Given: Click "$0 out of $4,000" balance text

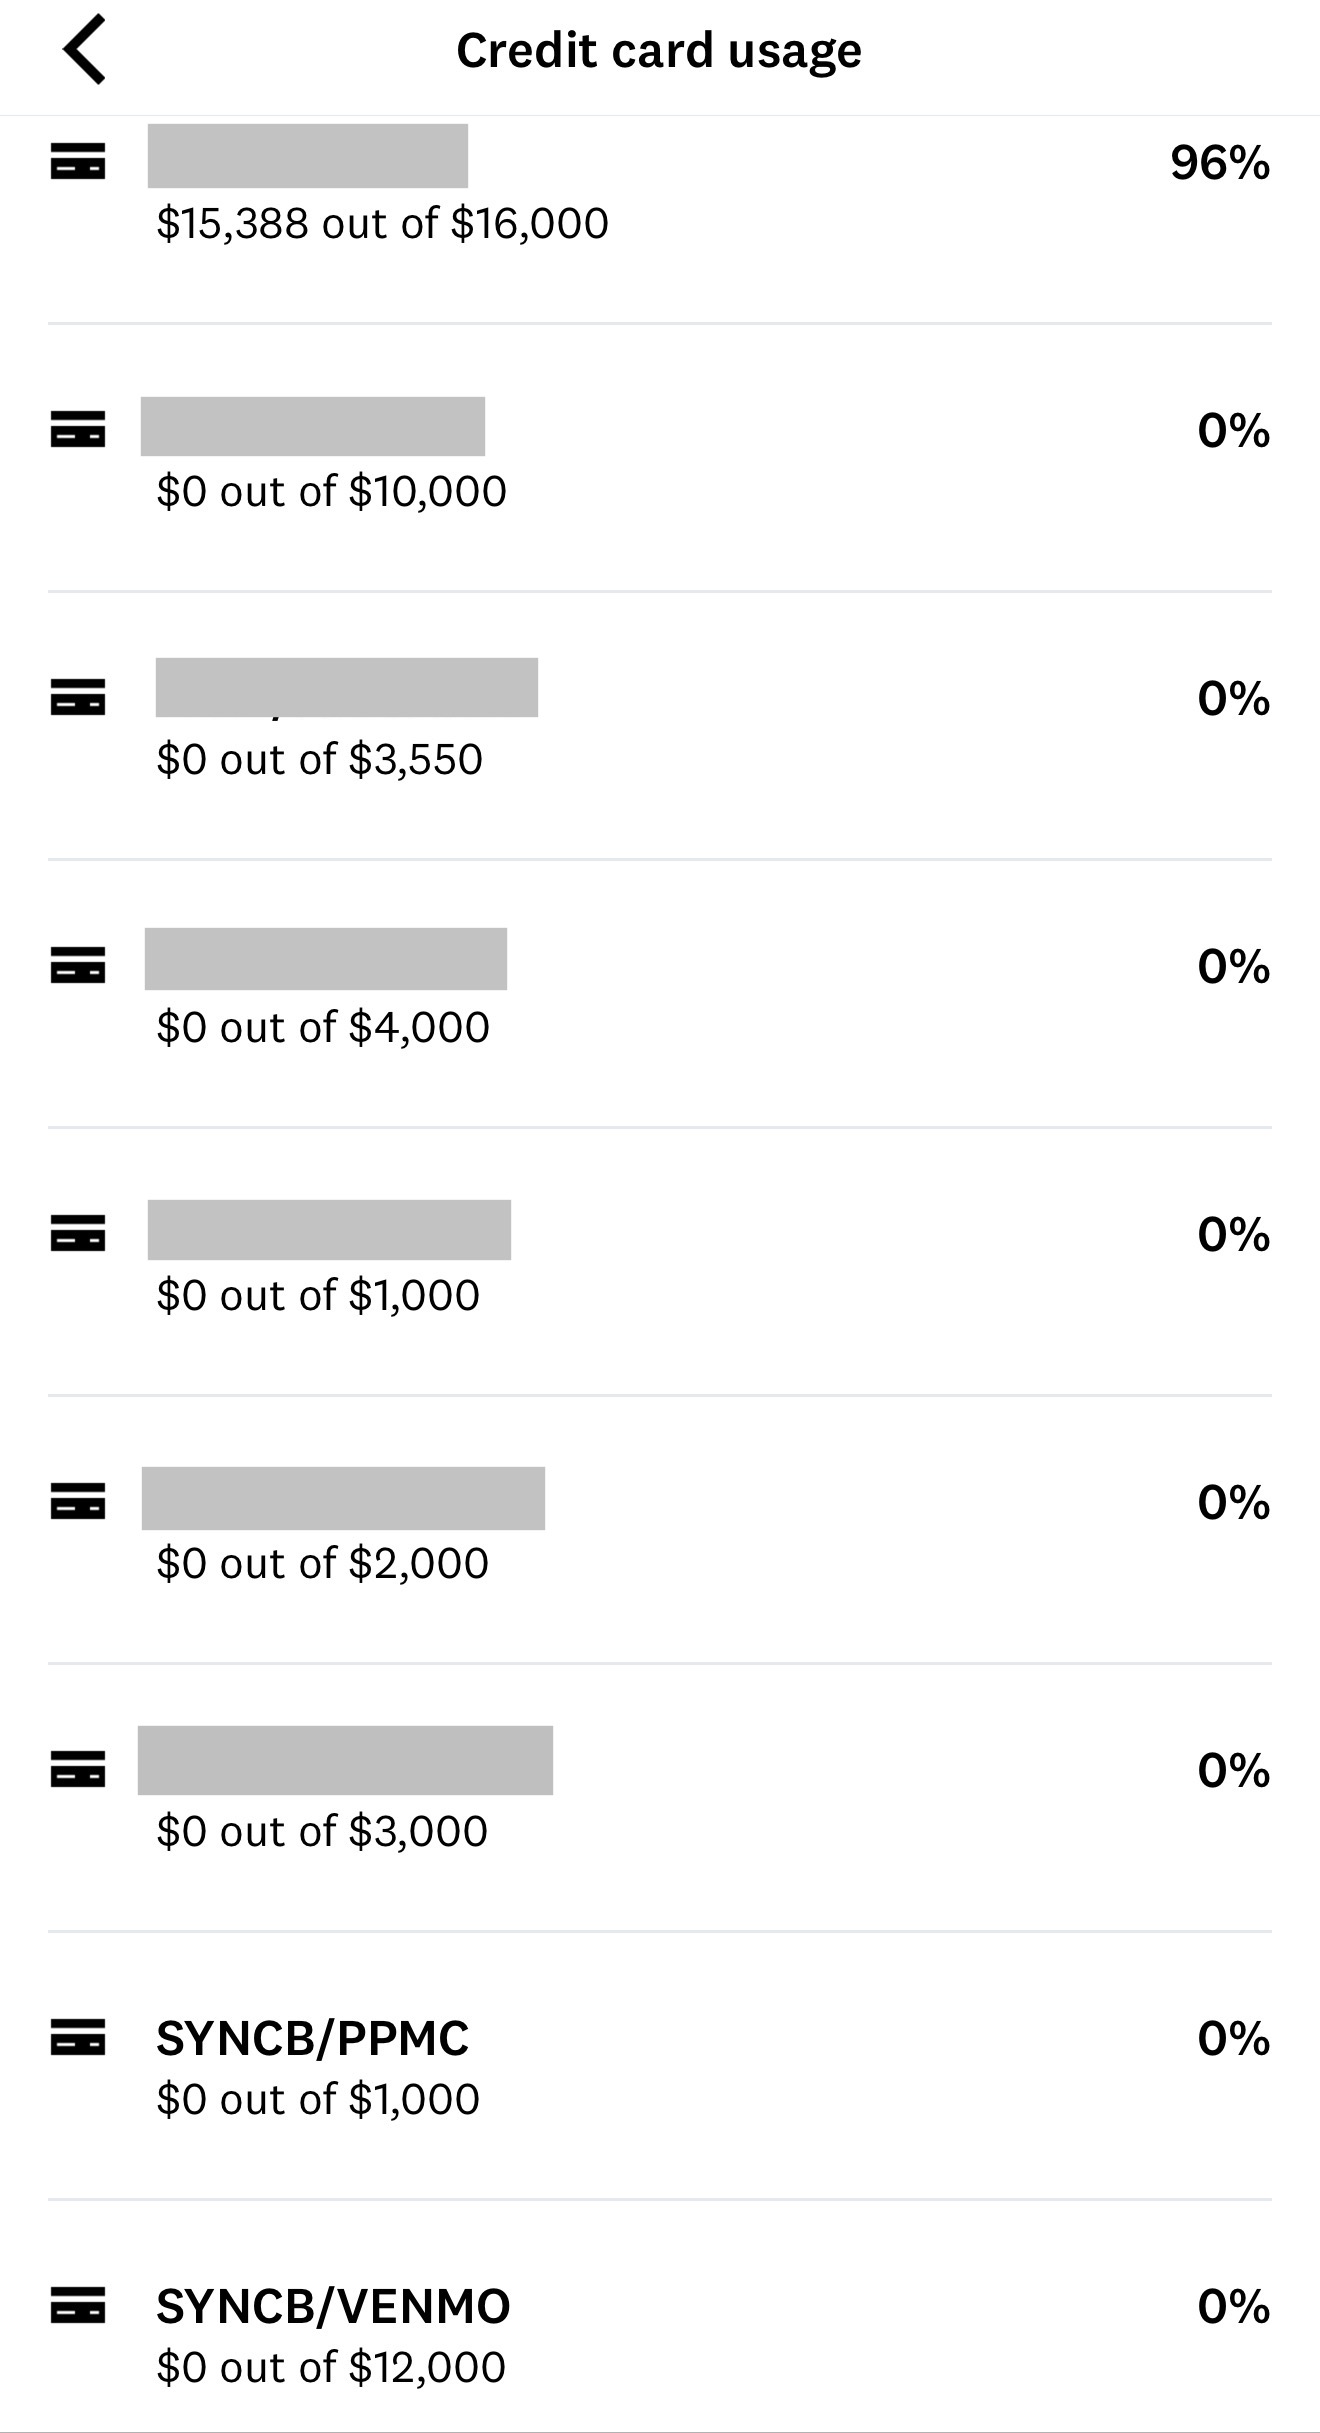Looking at the screenshot, I should pyautogui.click(x=322, y=1028).
